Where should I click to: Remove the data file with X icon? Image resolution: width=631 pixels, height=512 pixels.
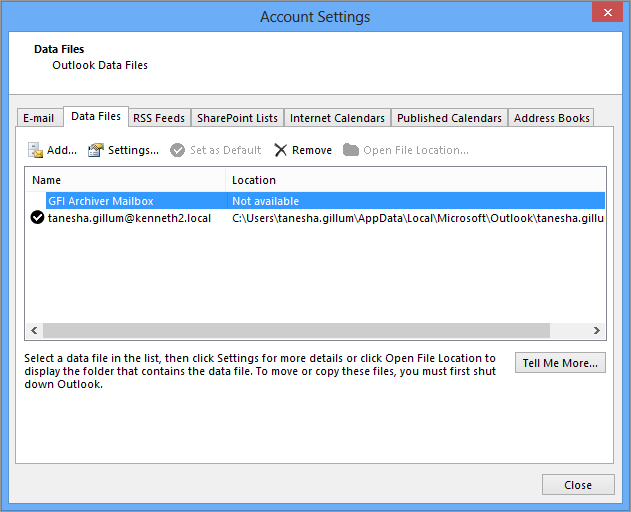(x=280, y=150)
